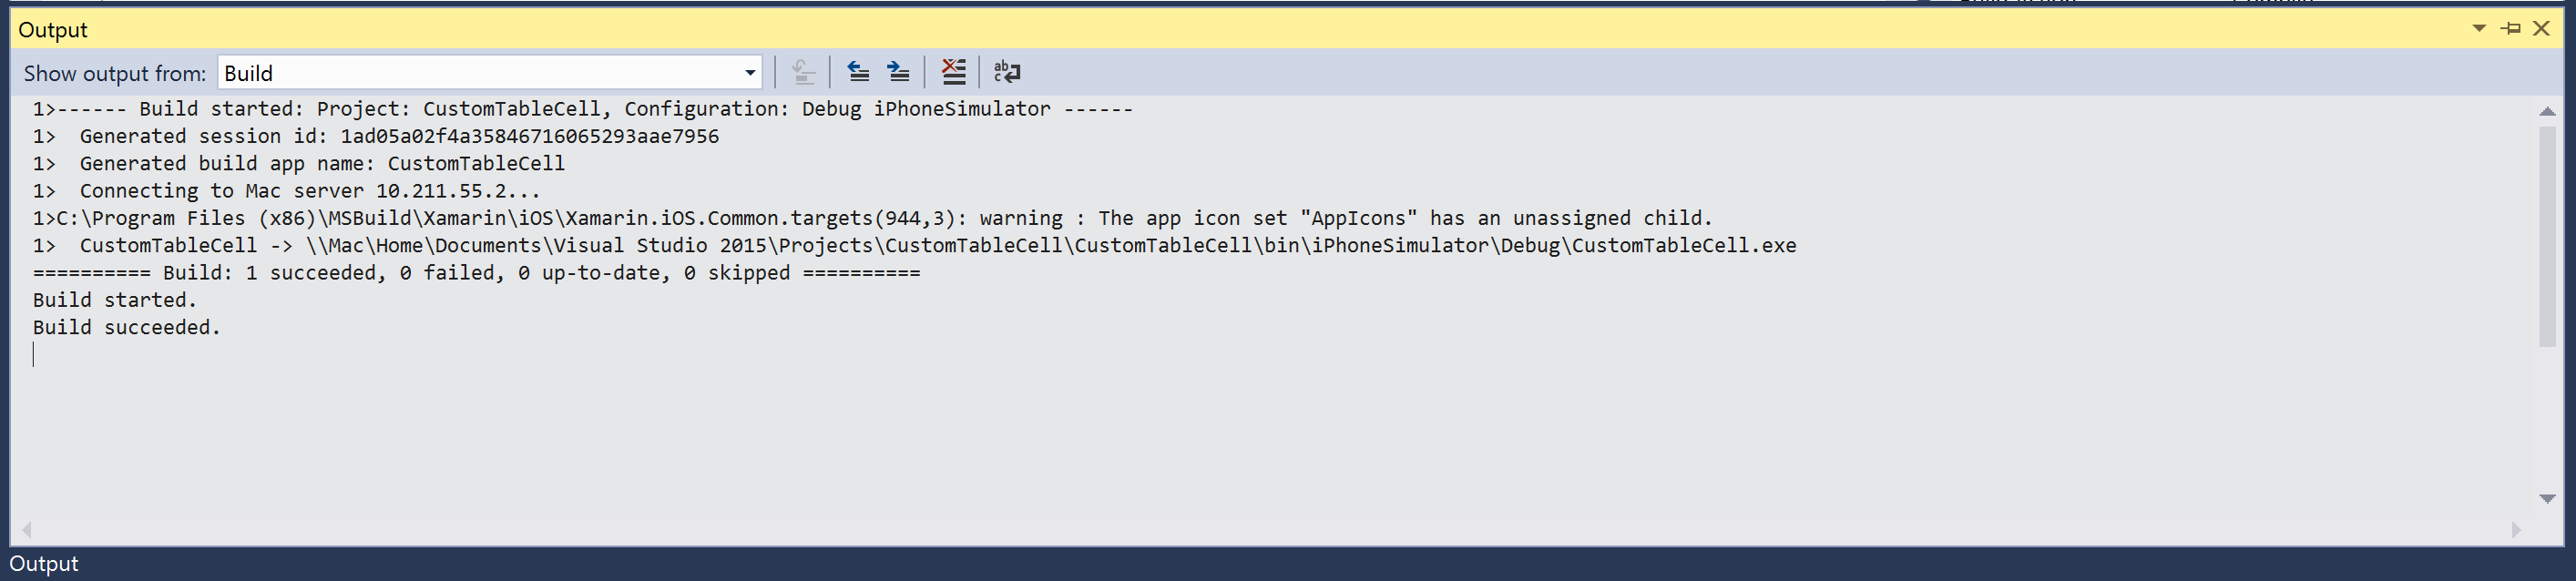
Task: Go to the next message in output
Action: (898, 72)
